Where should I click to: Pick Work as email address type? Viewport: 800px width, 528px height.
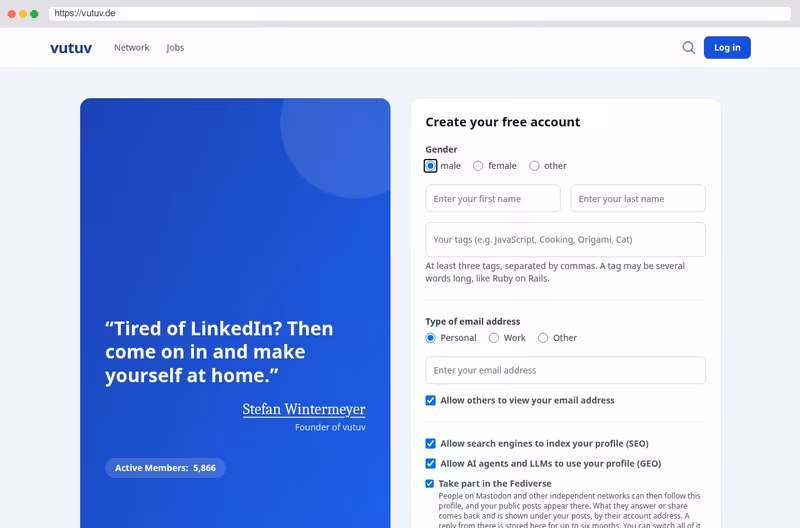point(494,338)
